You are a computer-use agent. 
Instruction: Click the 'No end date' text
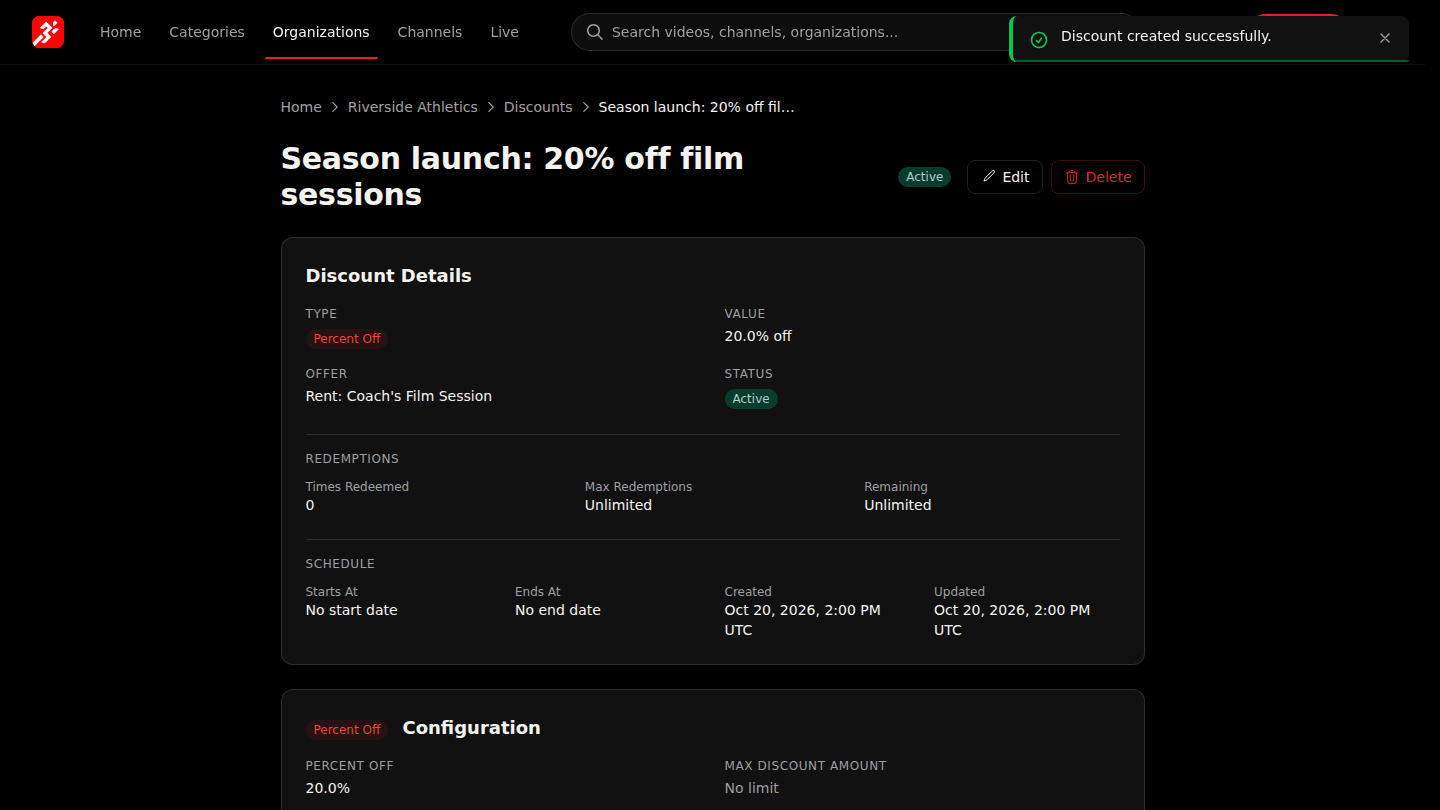[558, 610]
